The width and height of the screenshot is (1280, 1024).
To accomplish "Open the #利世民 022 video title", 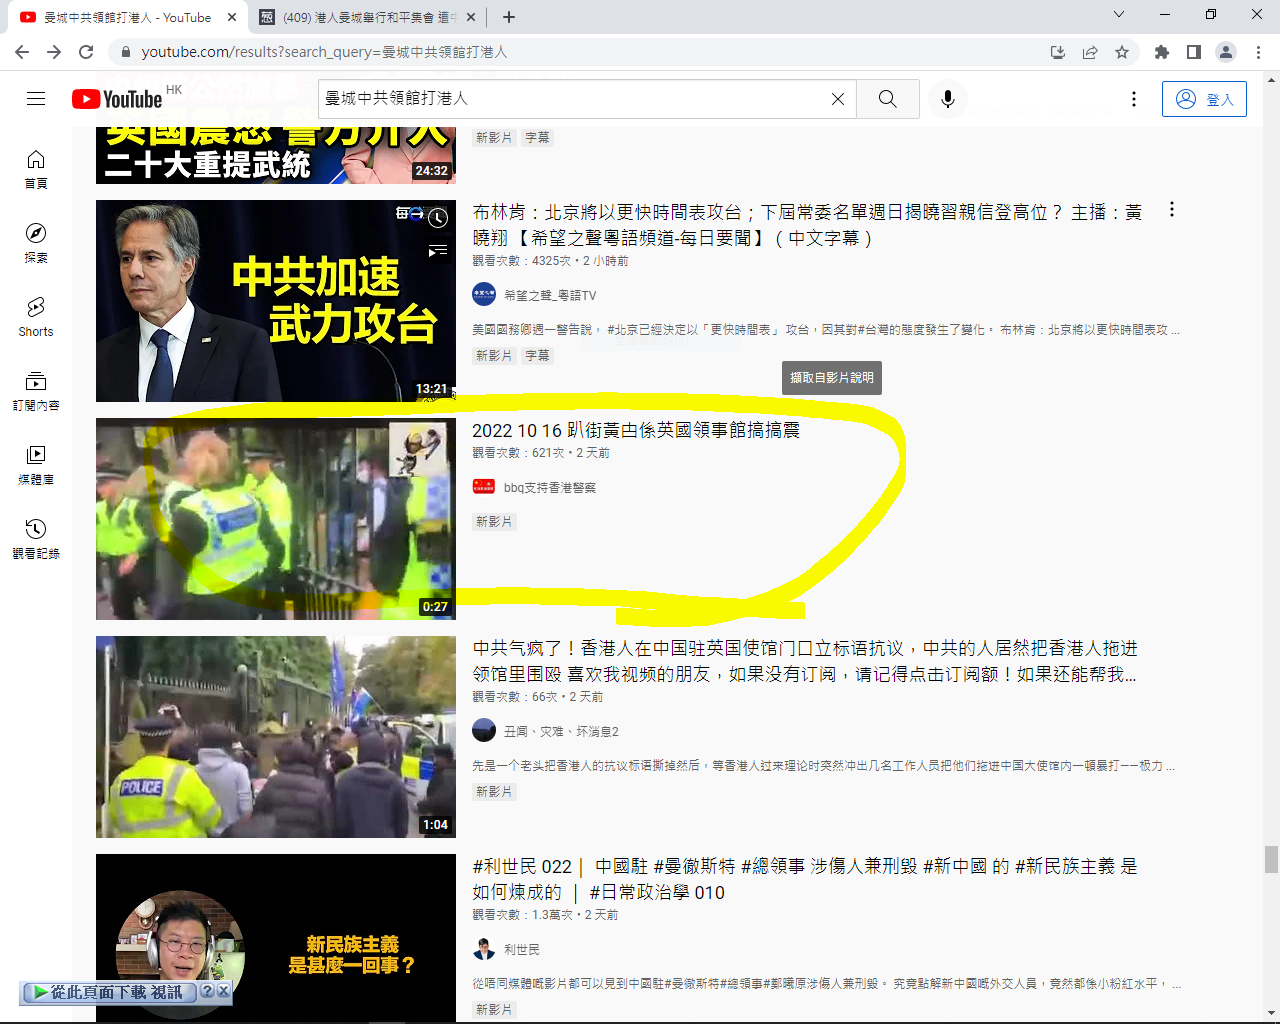I will [805, 879].
